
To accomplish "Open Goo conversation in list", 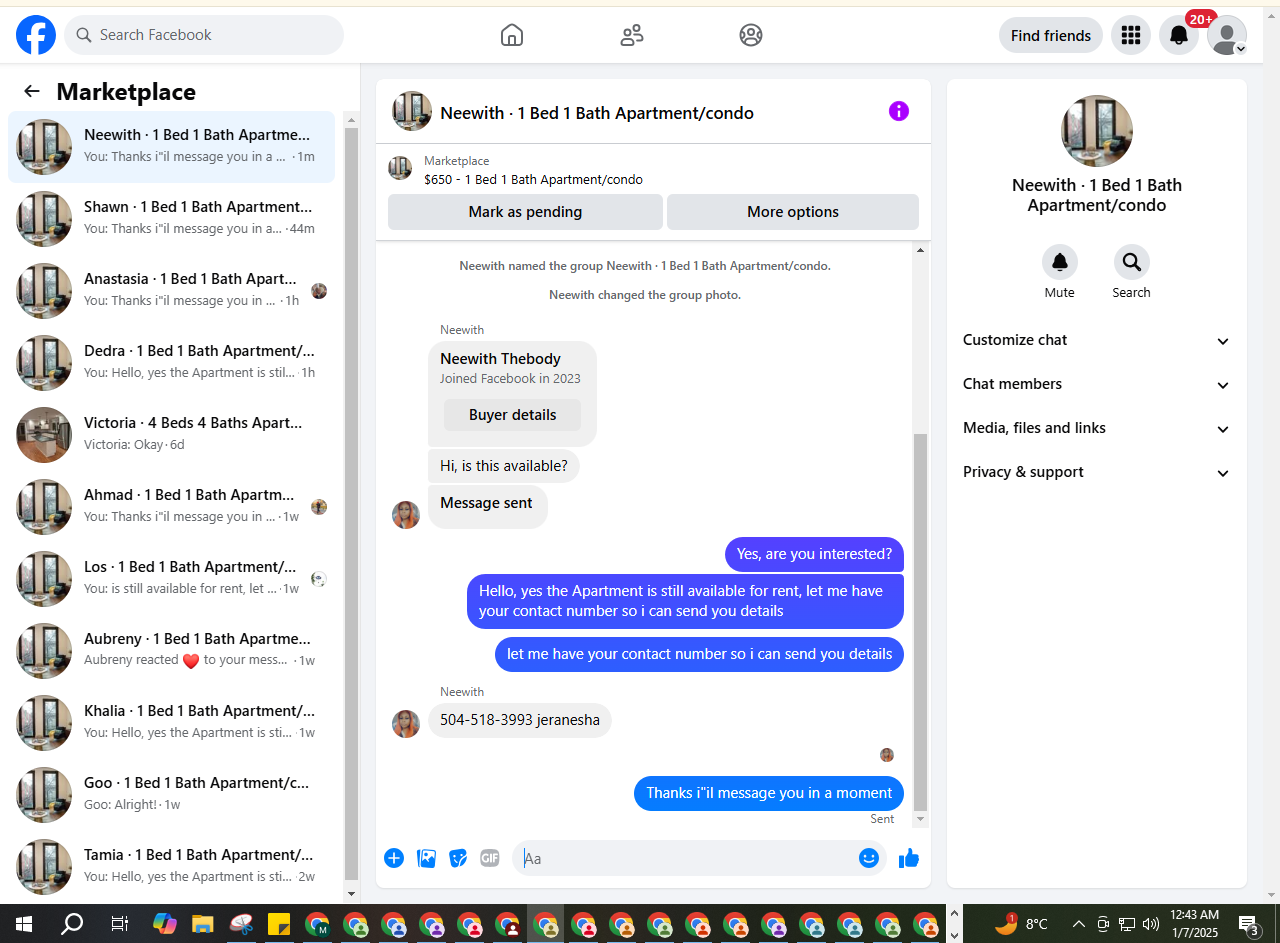I will (171, 795).
